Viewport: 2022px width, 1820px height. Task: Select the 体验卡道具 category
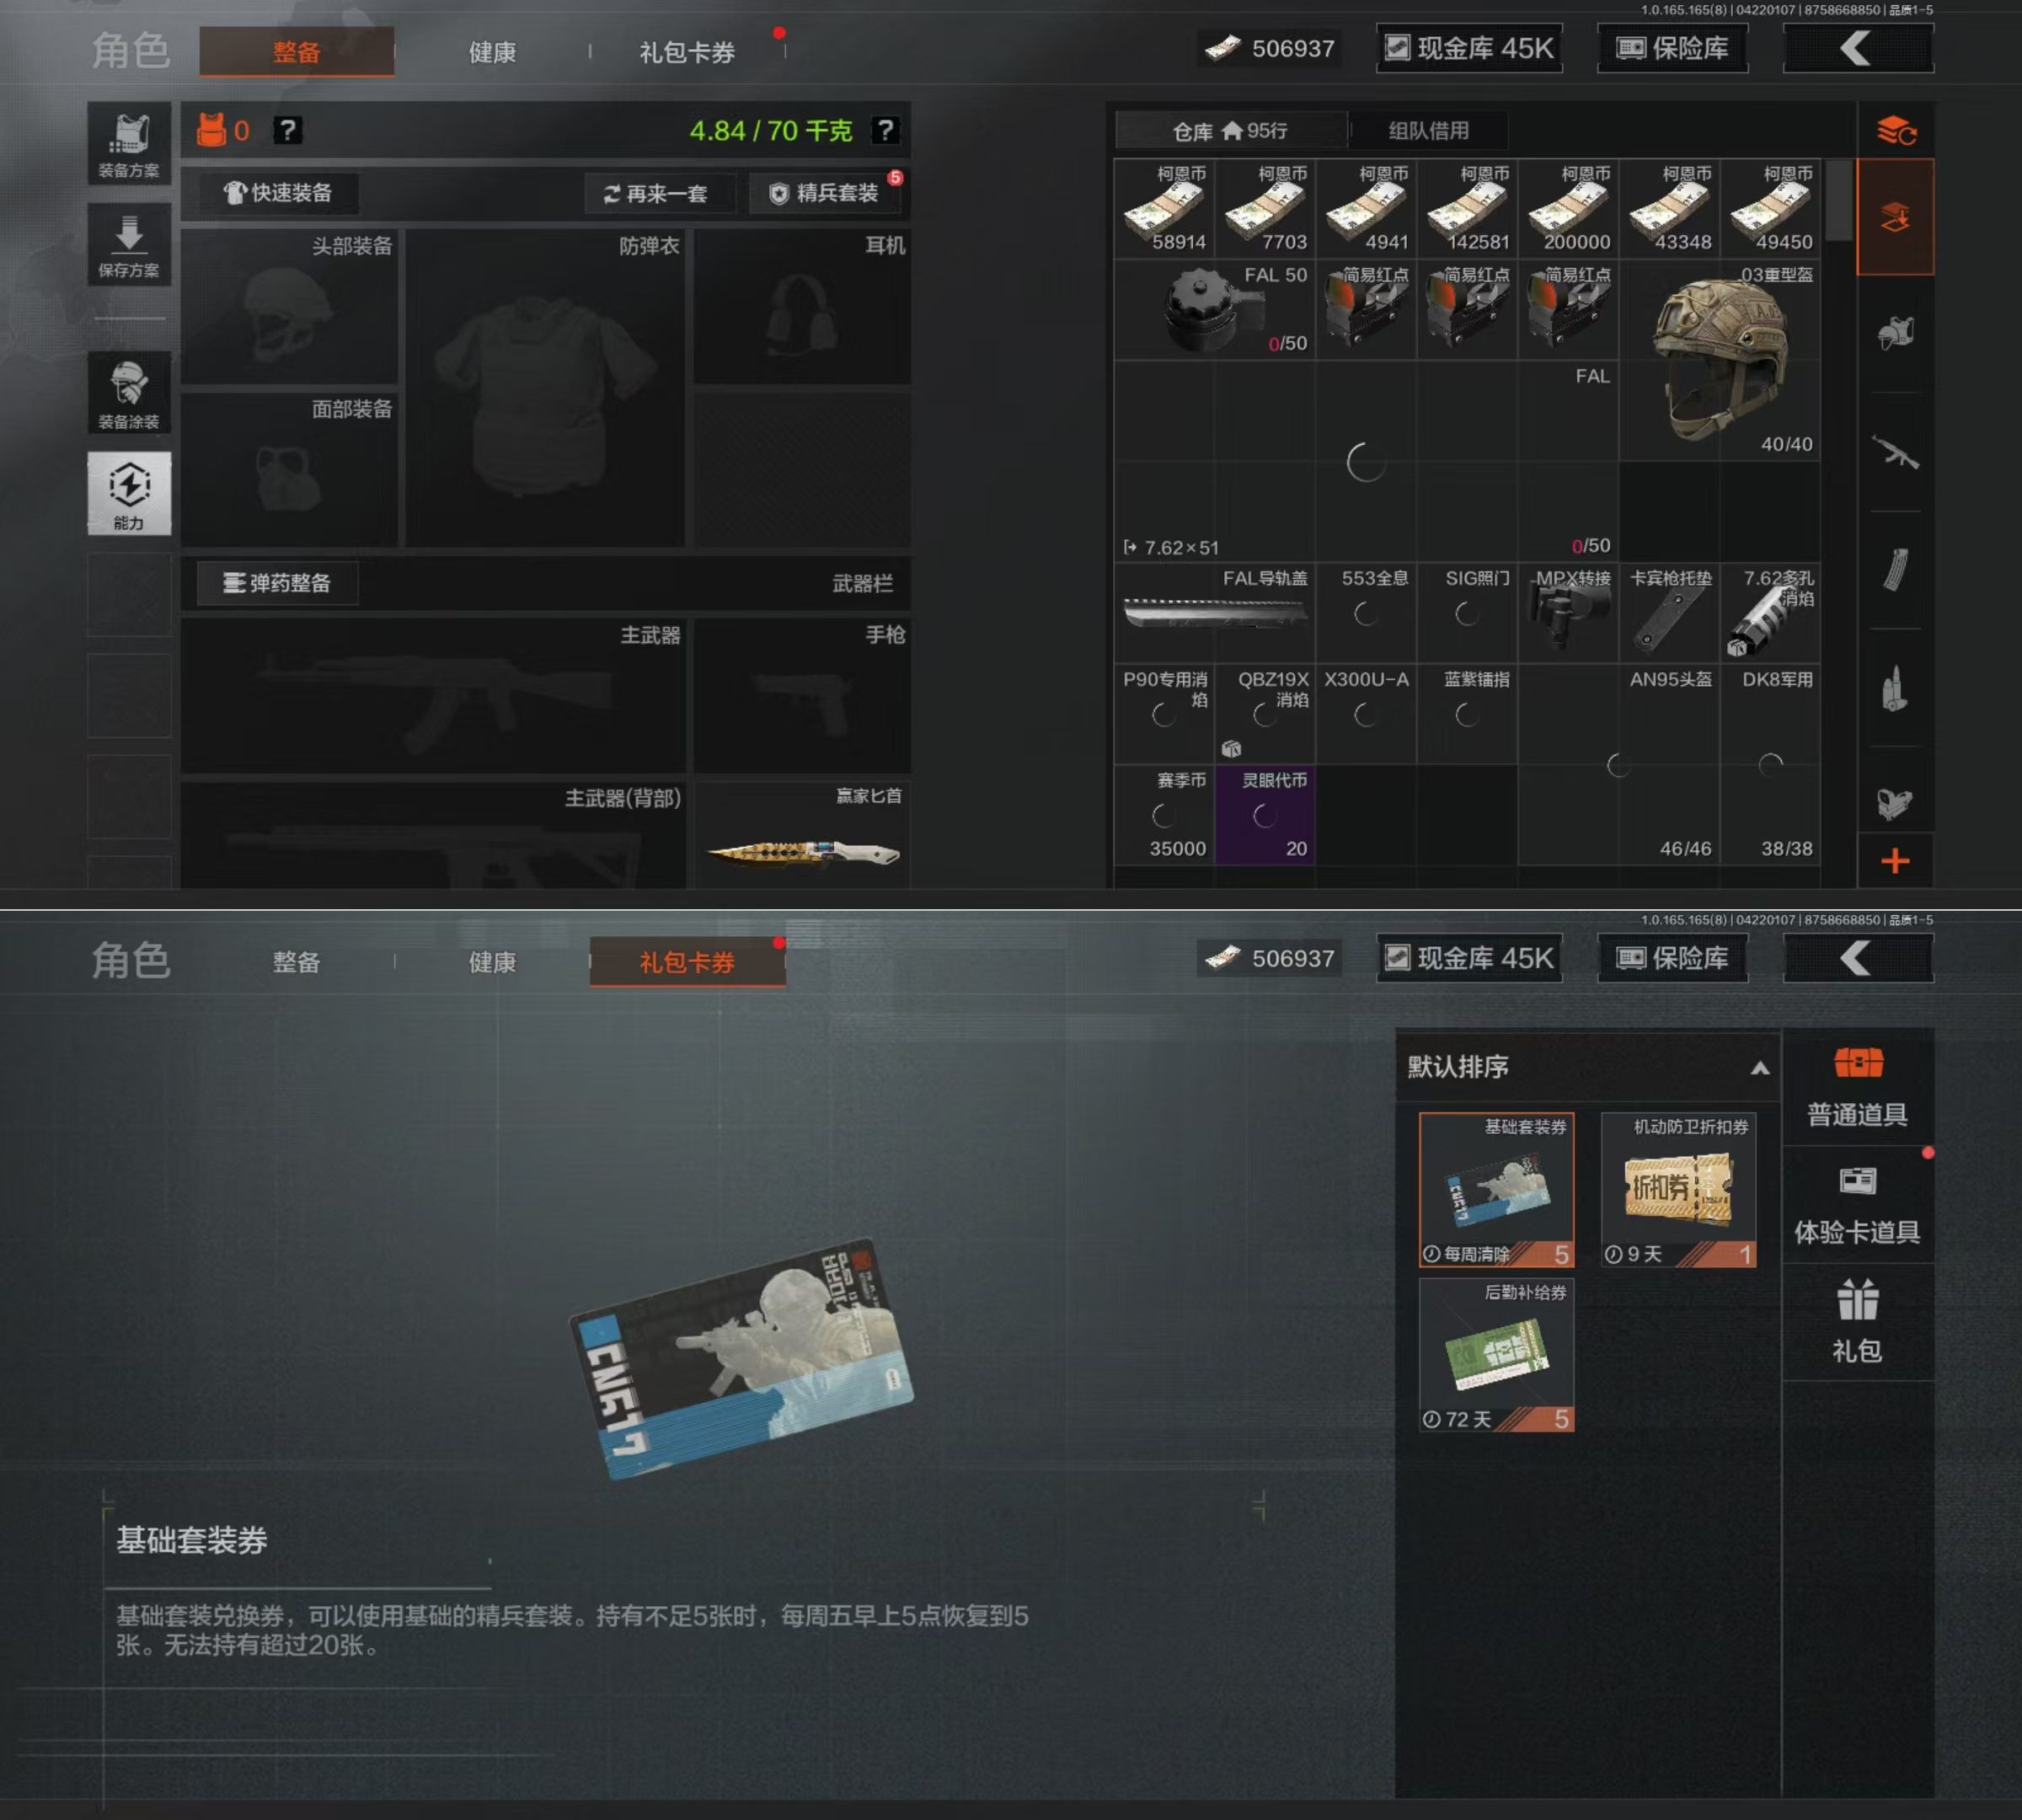[1857, 1204]
